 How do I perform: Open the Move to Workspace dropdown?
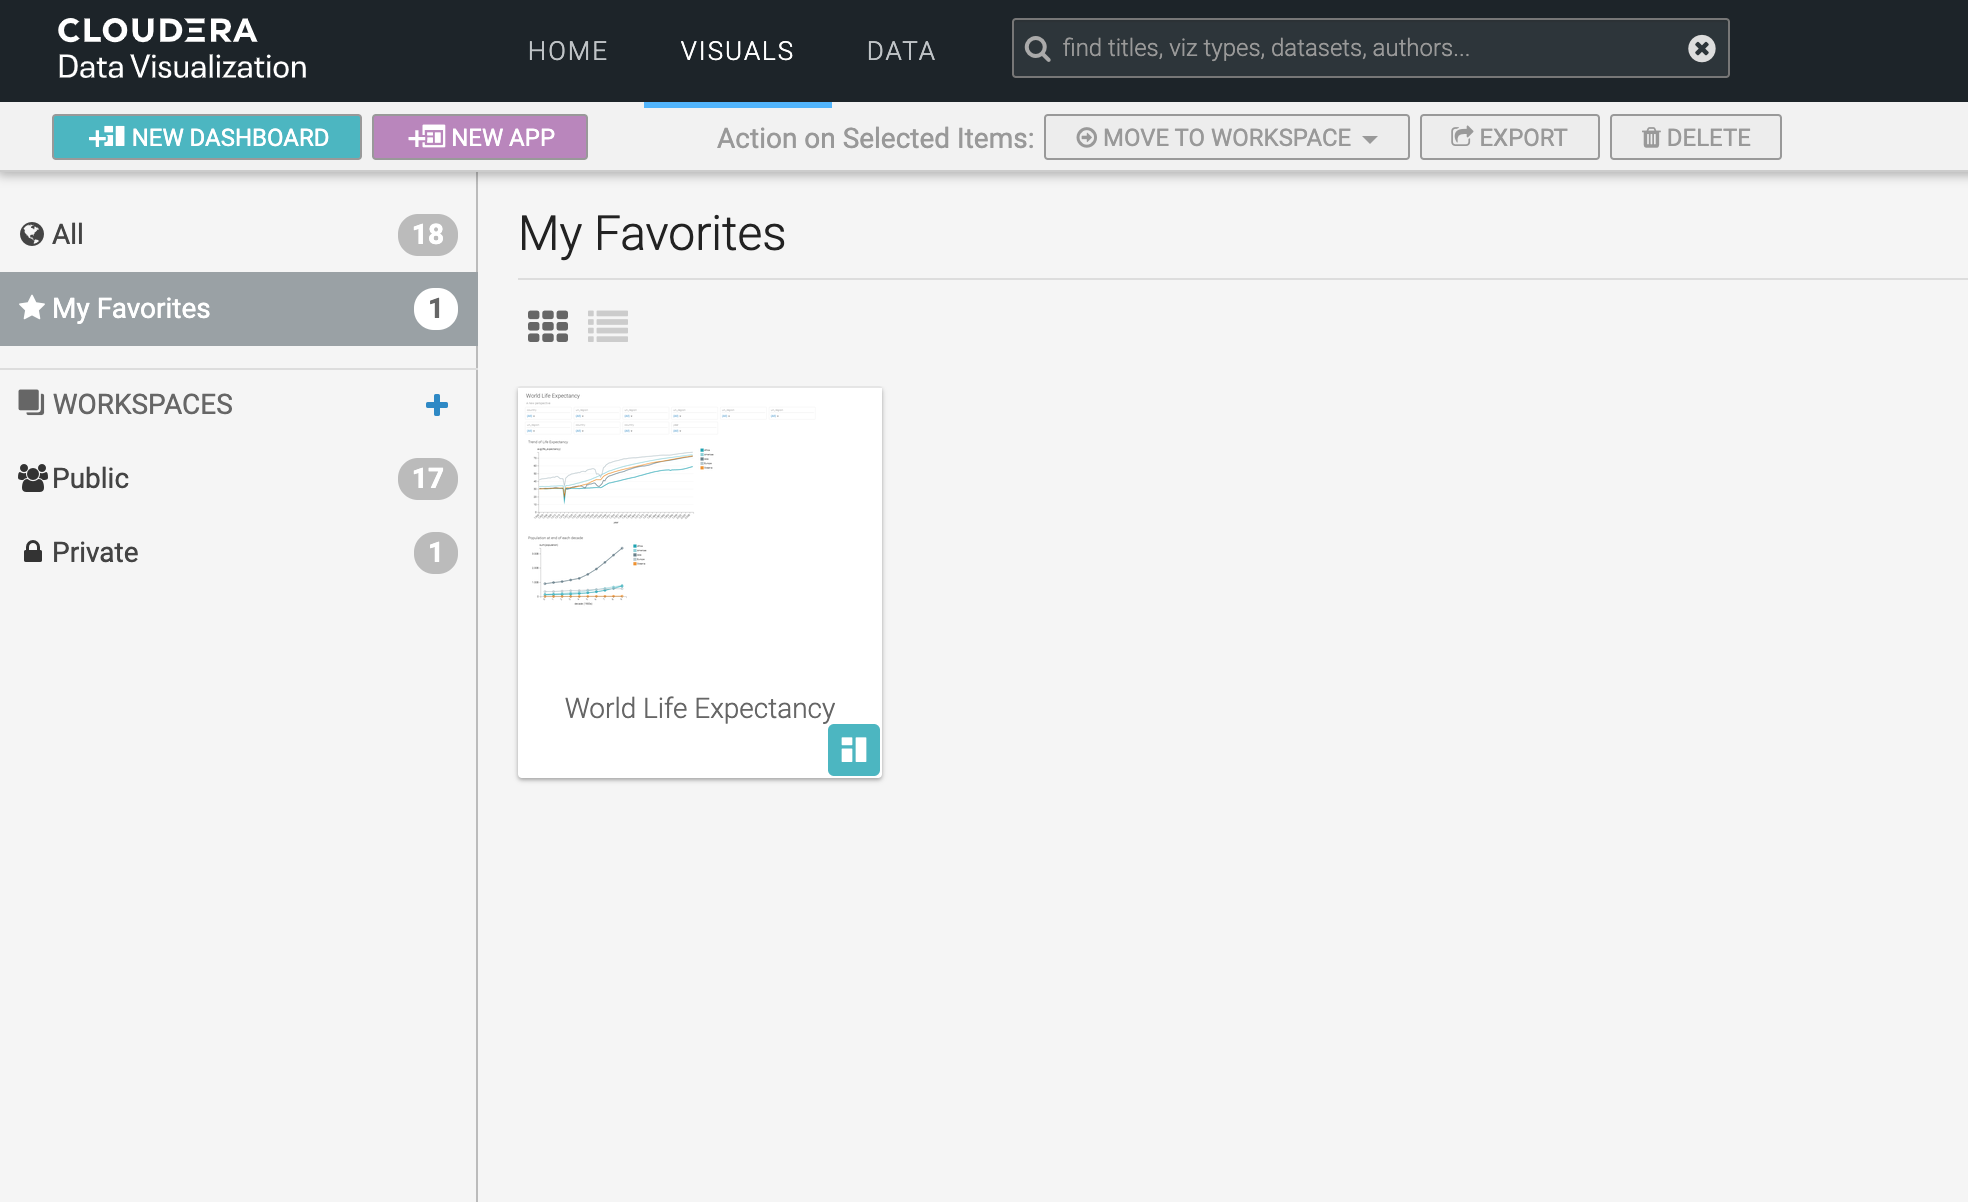[x=1226, y=137]
